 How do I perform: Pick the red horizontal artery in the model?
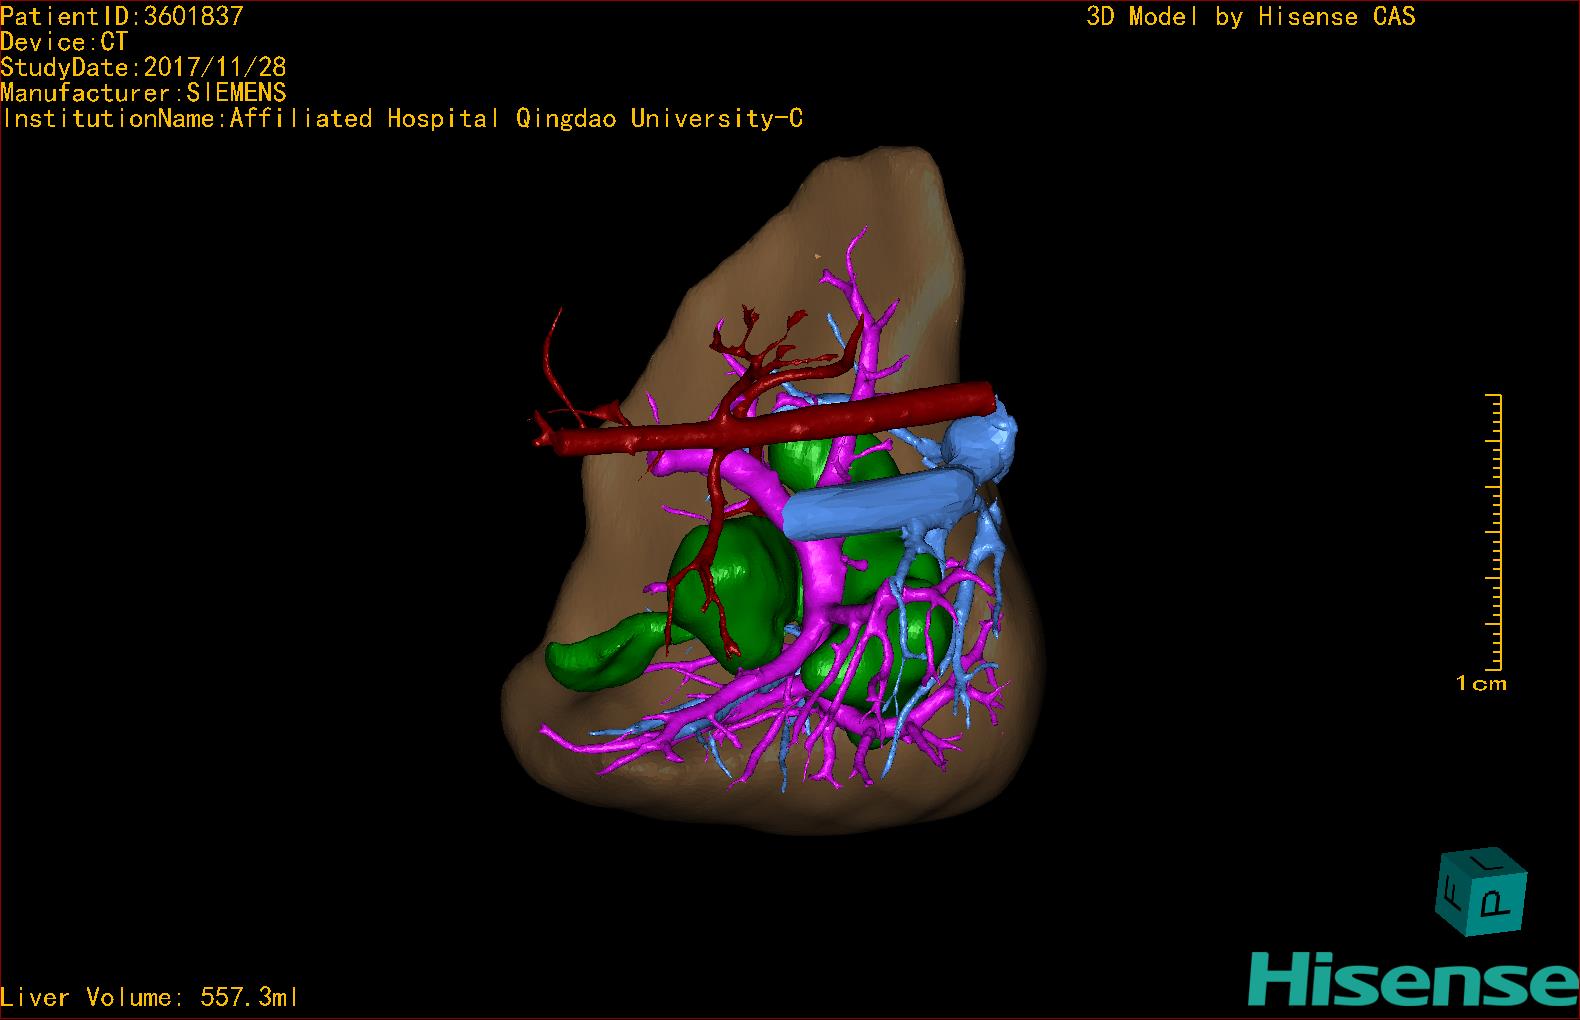pos(775,422)
